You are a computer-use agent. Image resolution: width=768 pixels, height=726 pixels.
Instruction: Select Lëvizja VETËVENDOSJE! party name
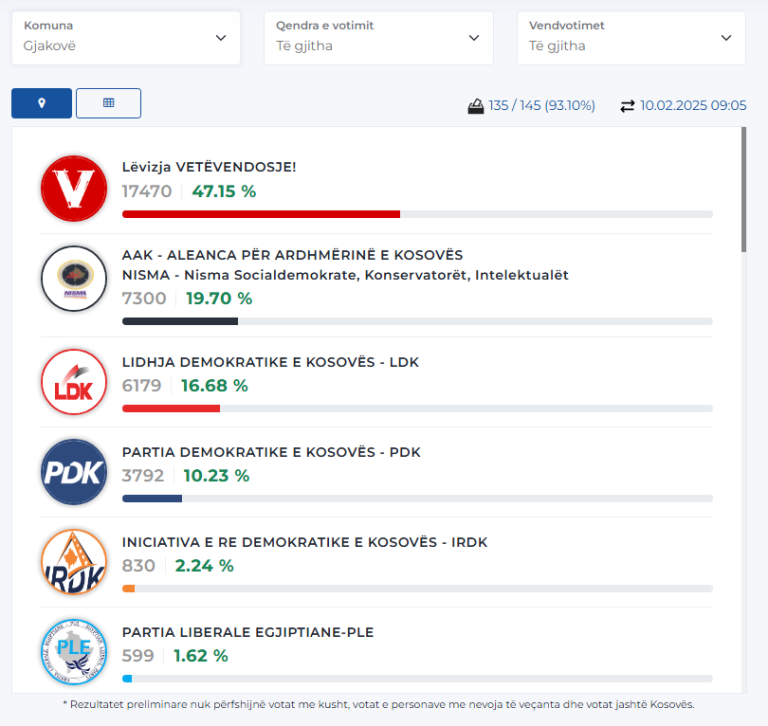point(208,167)
